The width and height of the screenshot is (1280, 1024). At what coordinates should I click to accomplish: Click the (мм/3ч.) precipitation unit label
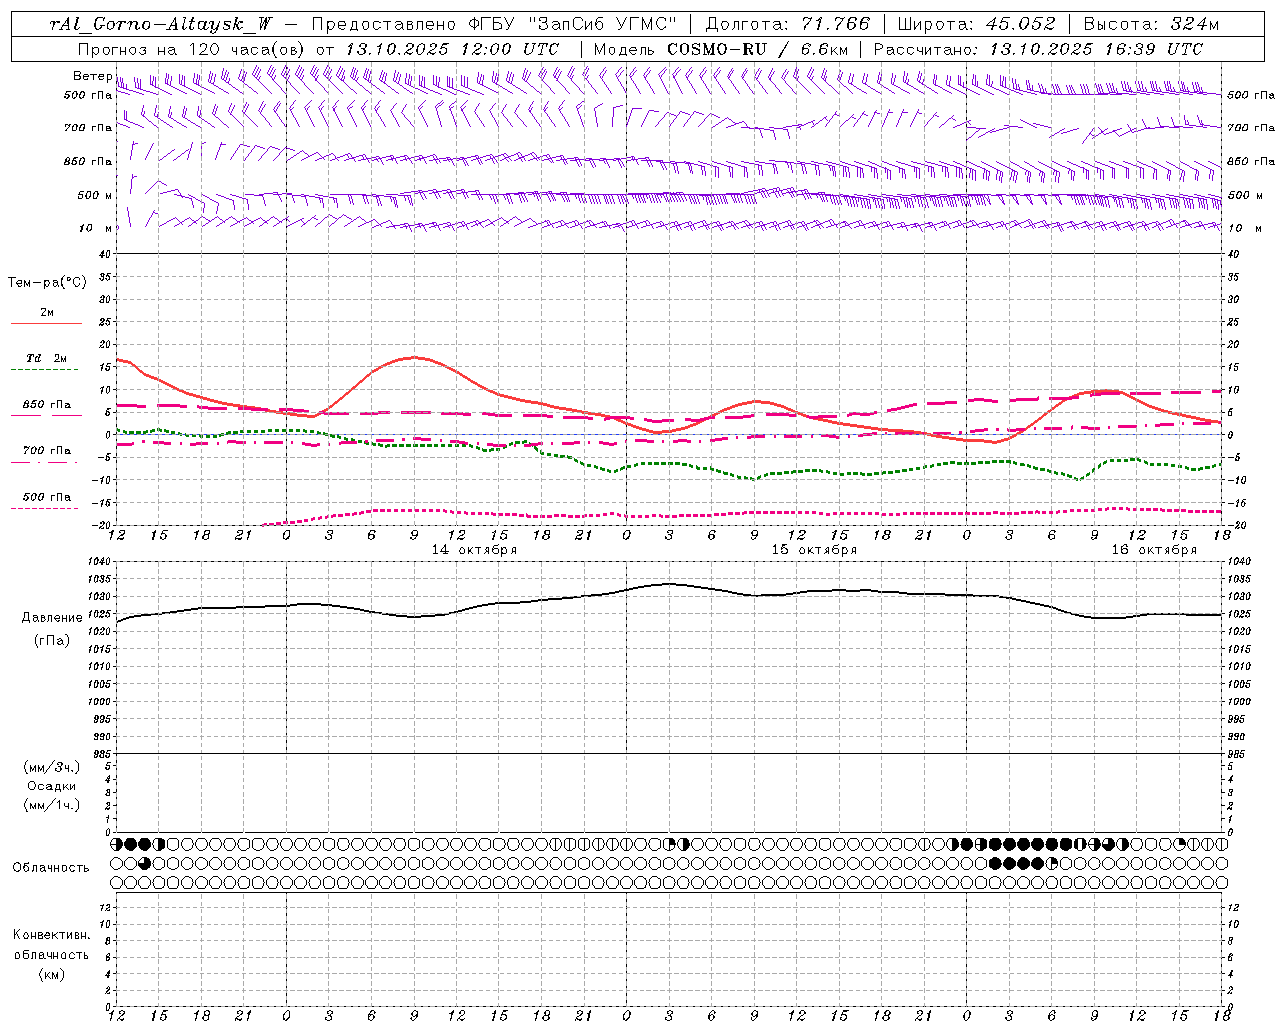[52, 767]
